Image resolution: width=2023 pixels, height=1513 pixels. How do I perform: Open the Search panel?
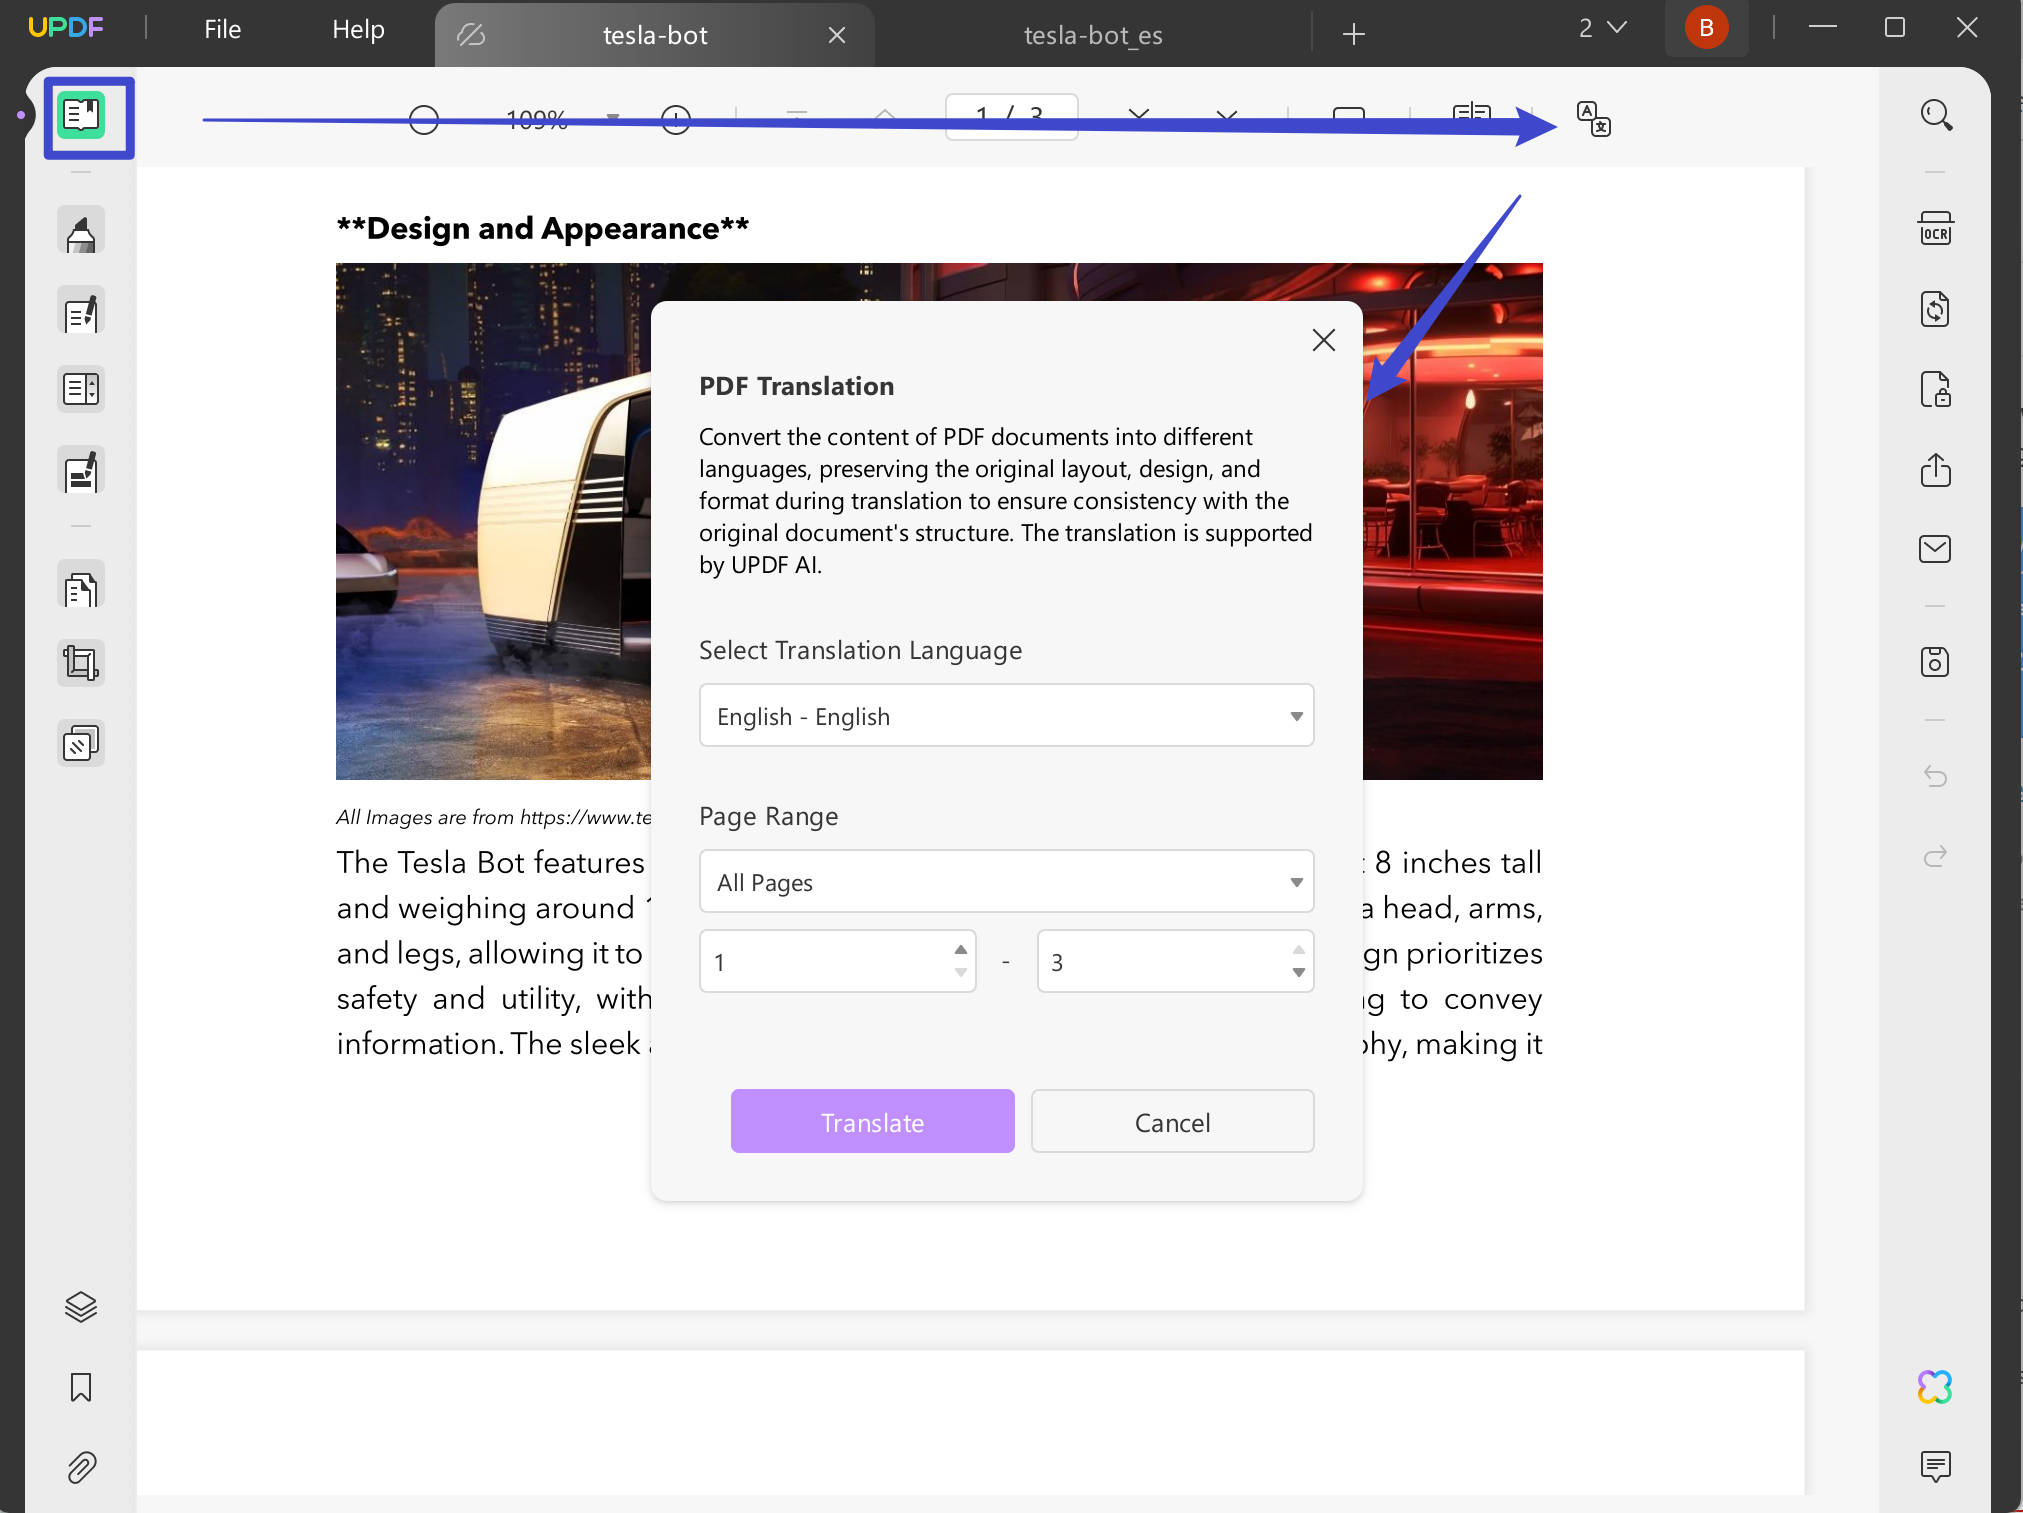point(1936,114)
